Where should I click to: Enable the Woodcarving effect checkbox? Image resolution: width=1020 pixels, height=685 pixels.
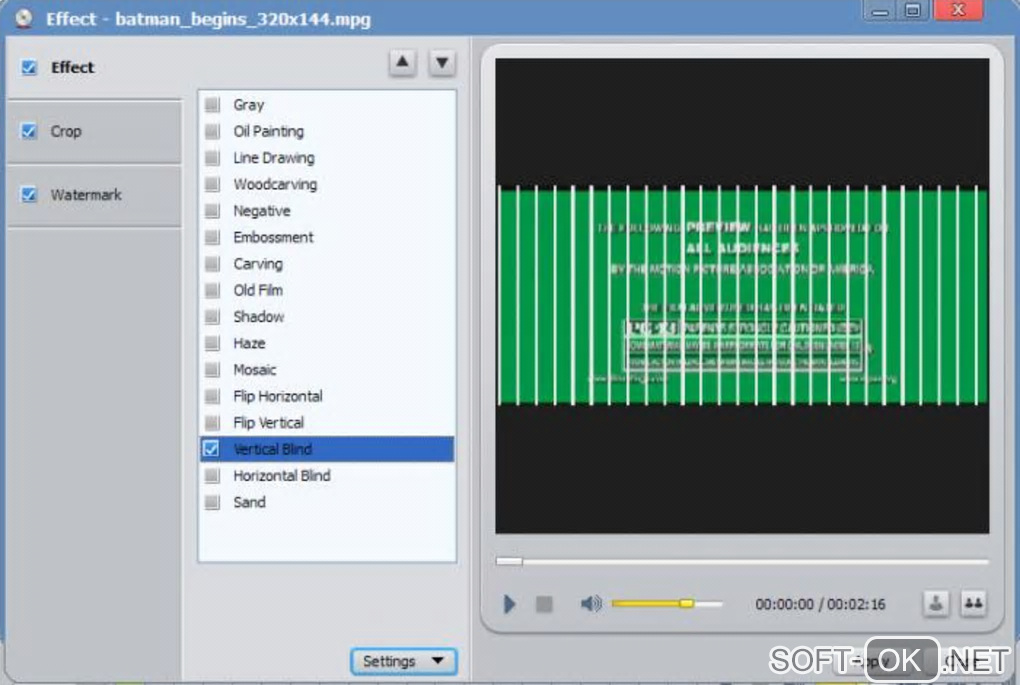click(x=212, y=184)
